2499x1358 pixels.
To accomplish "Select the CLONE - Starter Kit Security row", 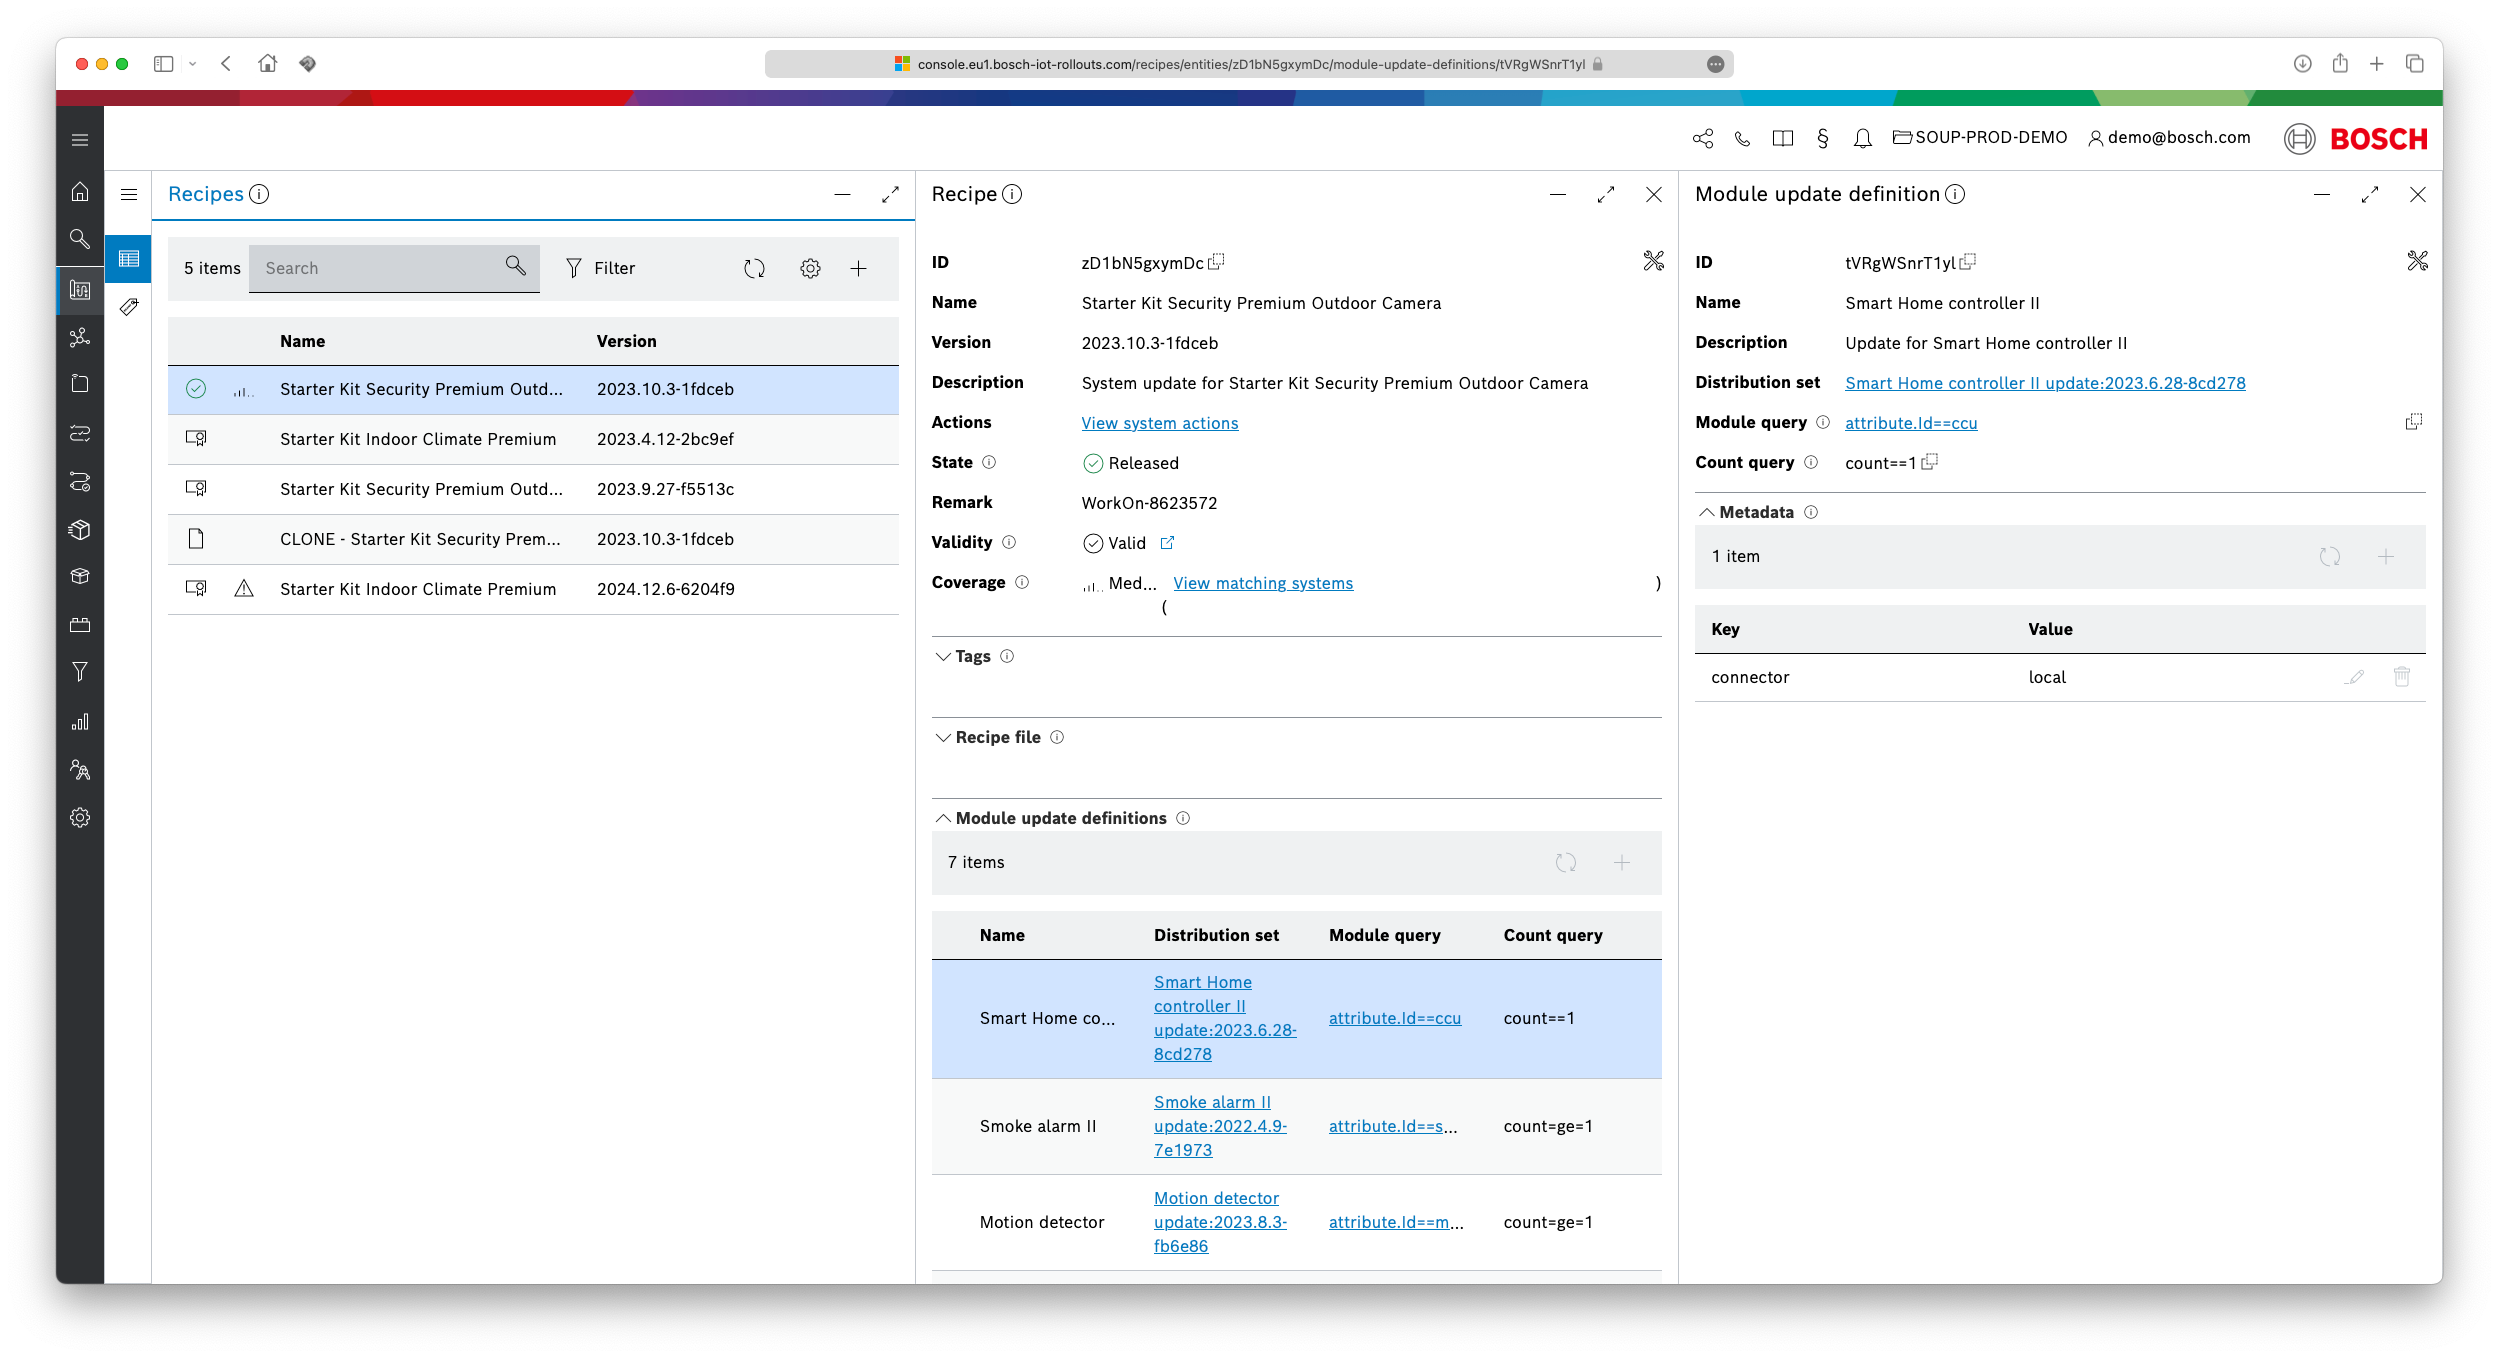I will [x=420, y=539].
